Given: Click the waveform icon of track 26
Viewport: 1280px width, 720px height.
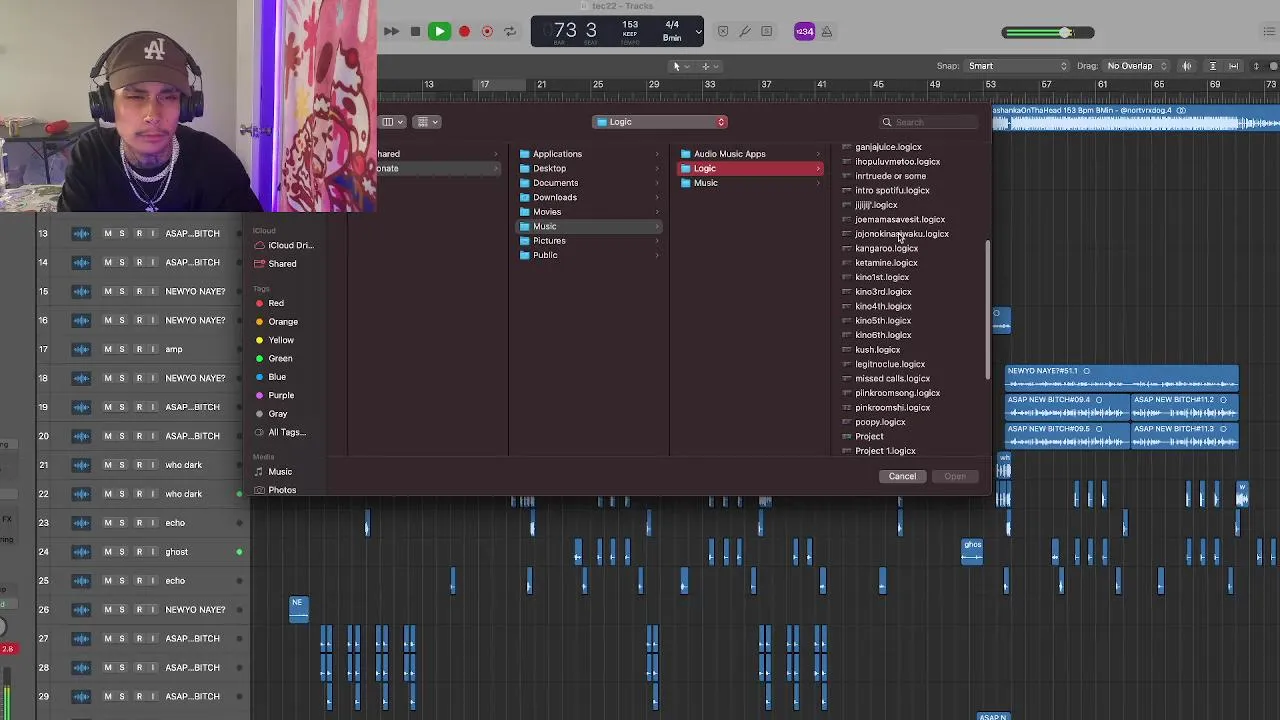Looking at the screenshot, I should 81,610.
